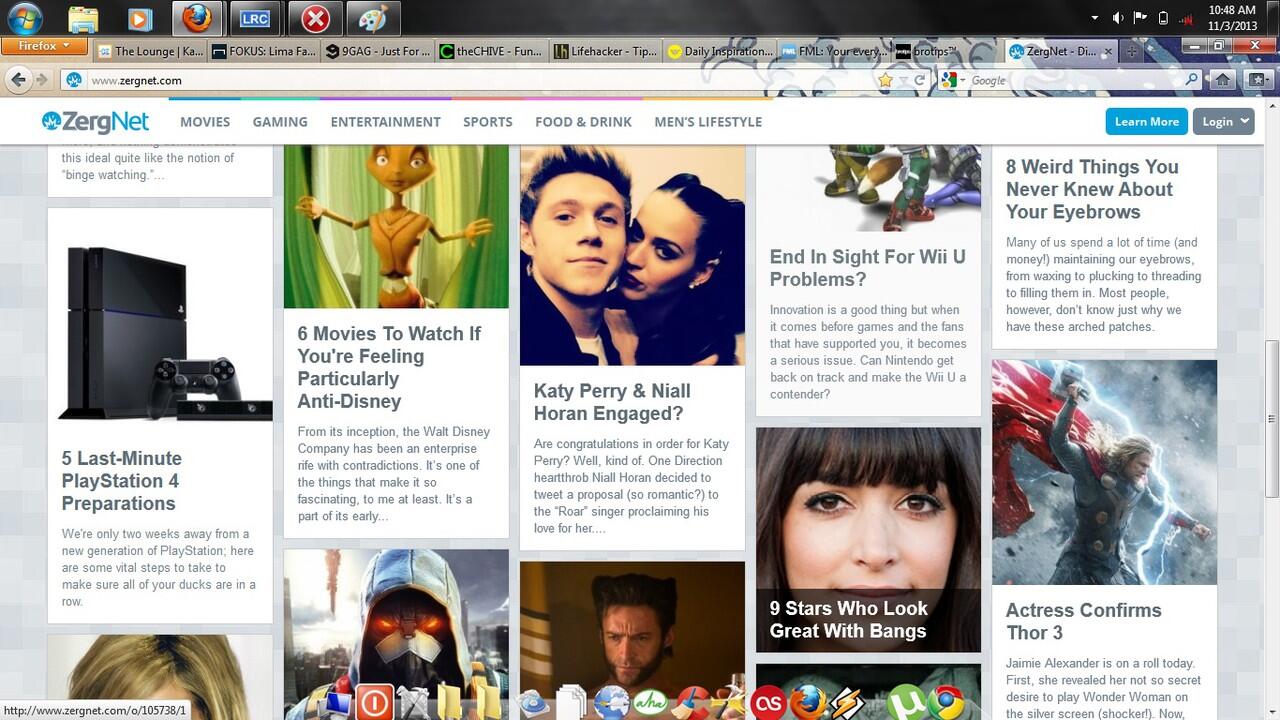Image resolution: width=1280 pixels, height=720 pixels.
Task: Reload the page with the refresh icon
Action: (921, 80)
